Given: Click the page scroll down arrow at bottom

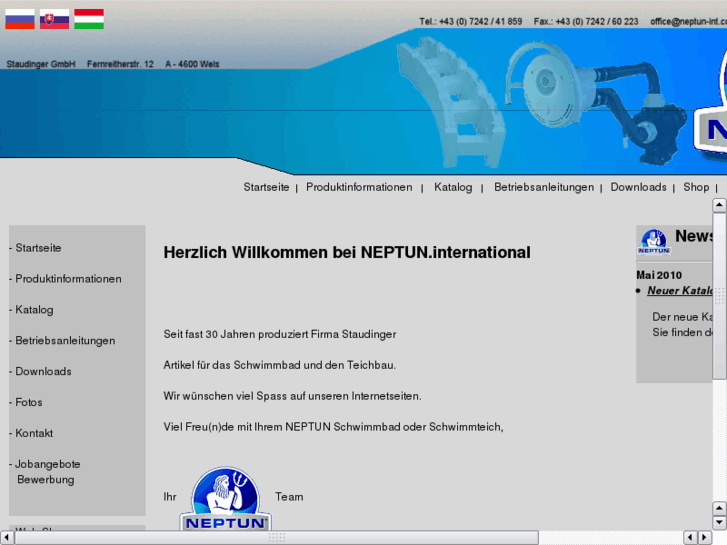Looking at the screenshot, I should 719,523.
